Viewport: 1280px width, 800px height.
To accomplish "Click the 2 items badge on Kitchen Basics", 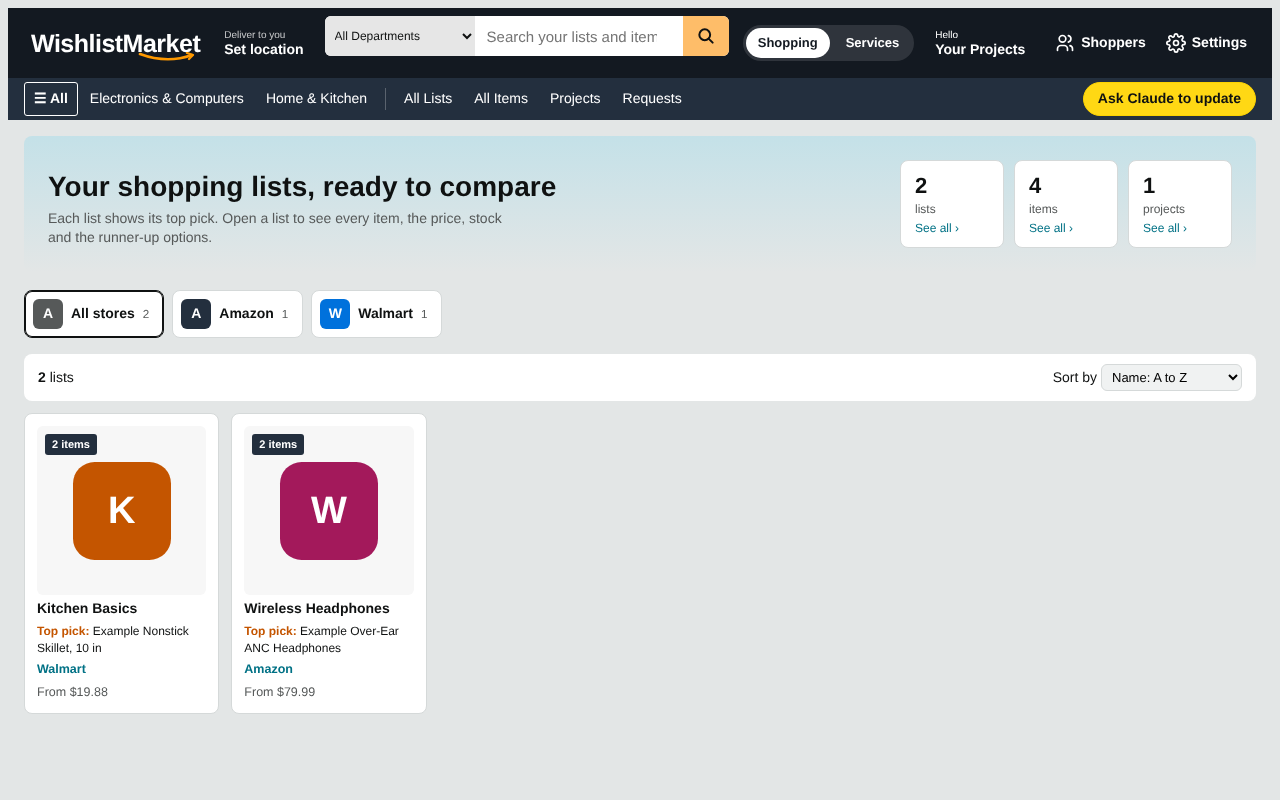I will 71,444.
